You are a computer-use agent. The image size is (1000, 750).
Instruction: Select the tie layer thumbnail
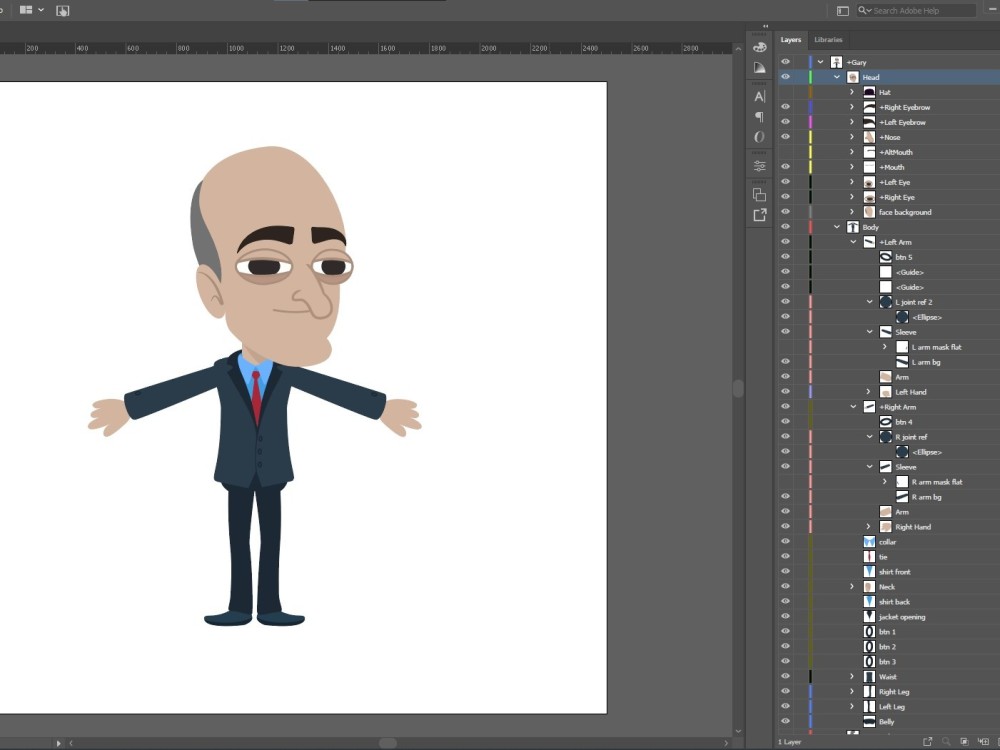tap(869, 557)
